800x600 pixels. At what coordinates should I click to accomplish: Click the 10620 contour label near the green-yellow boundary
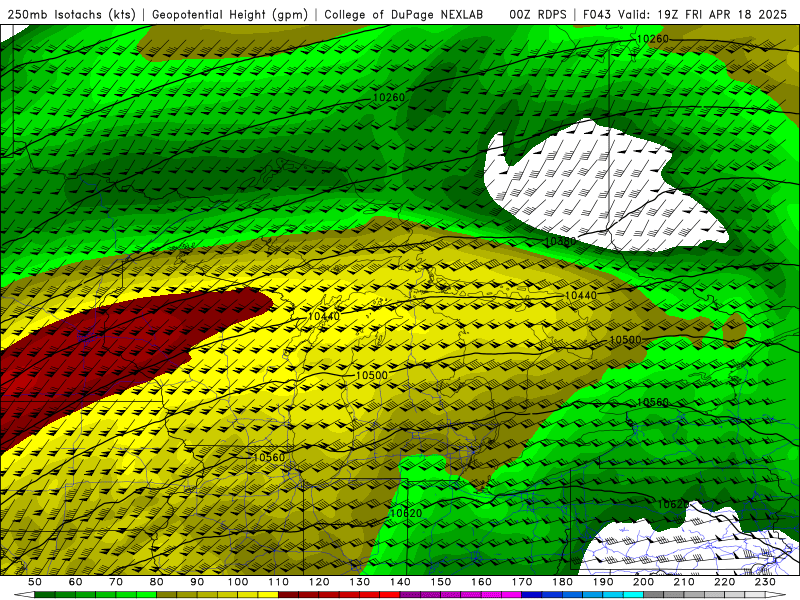(406, 513)
